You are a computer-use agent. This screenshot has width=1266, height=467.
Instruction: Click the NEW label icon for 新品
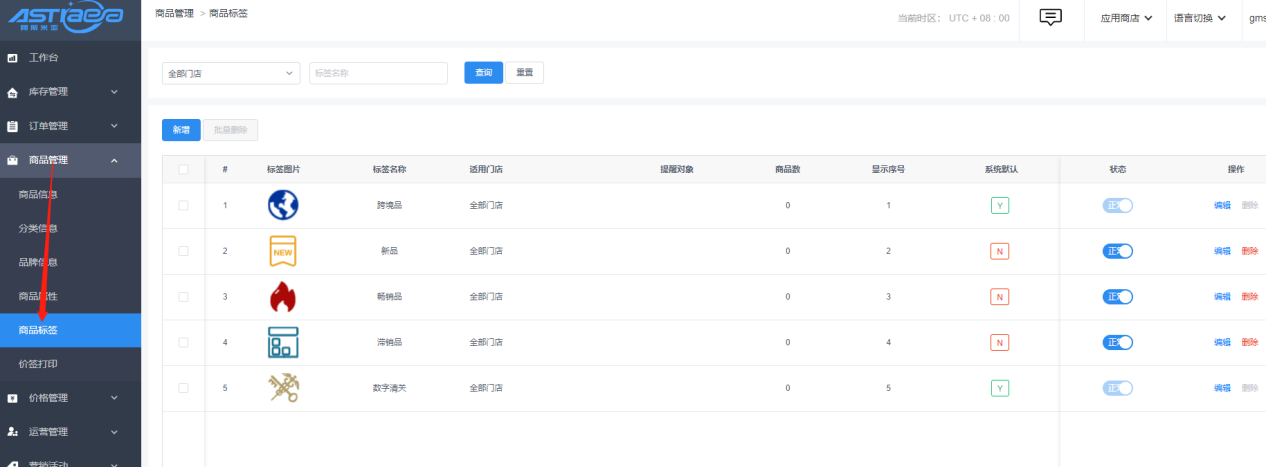coord(283,251)
